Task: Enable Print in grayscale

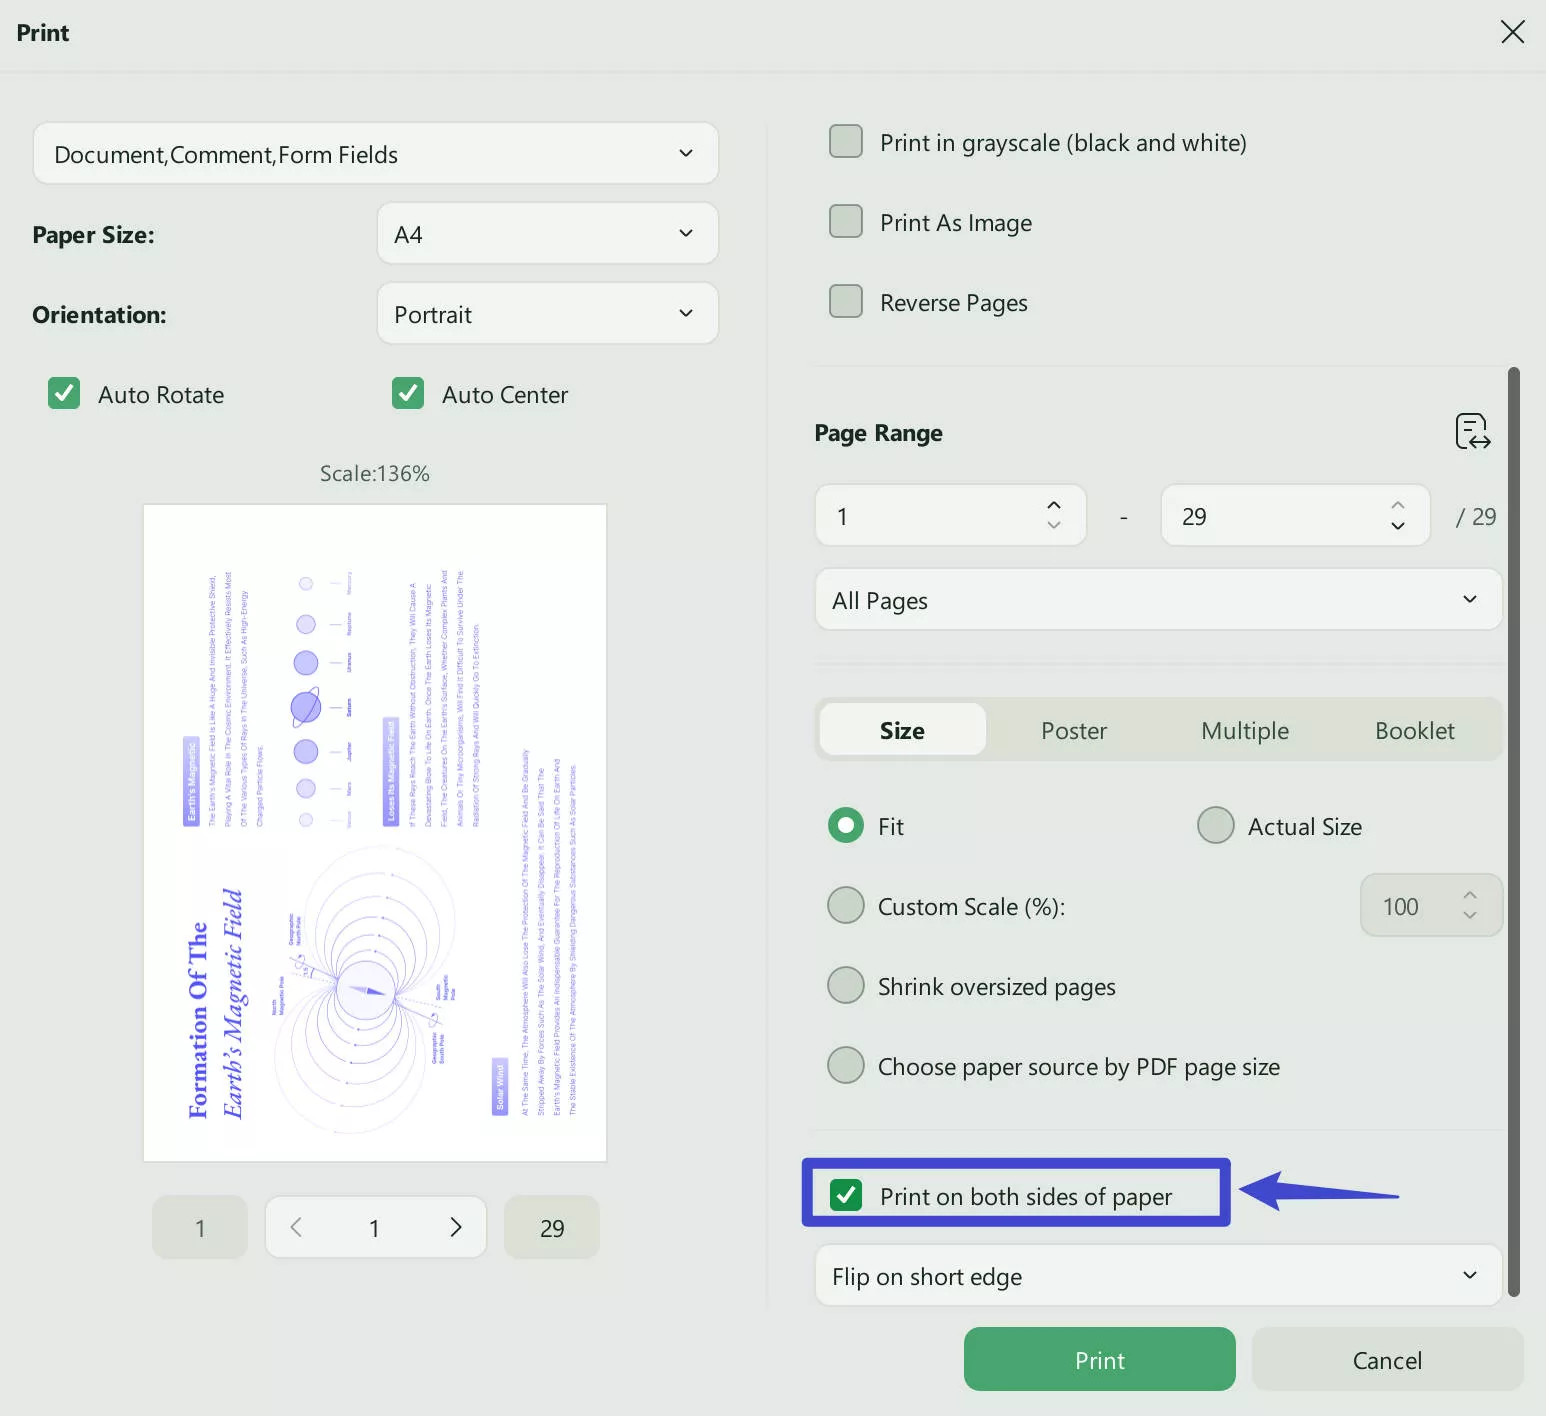Action: click(845, 141)
